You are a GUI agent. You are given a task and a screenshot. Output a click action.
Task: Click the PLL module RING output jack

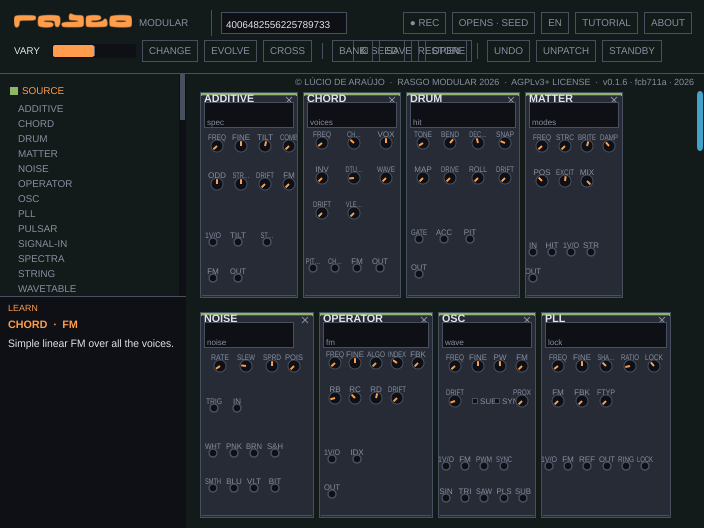tap(626, 466)
